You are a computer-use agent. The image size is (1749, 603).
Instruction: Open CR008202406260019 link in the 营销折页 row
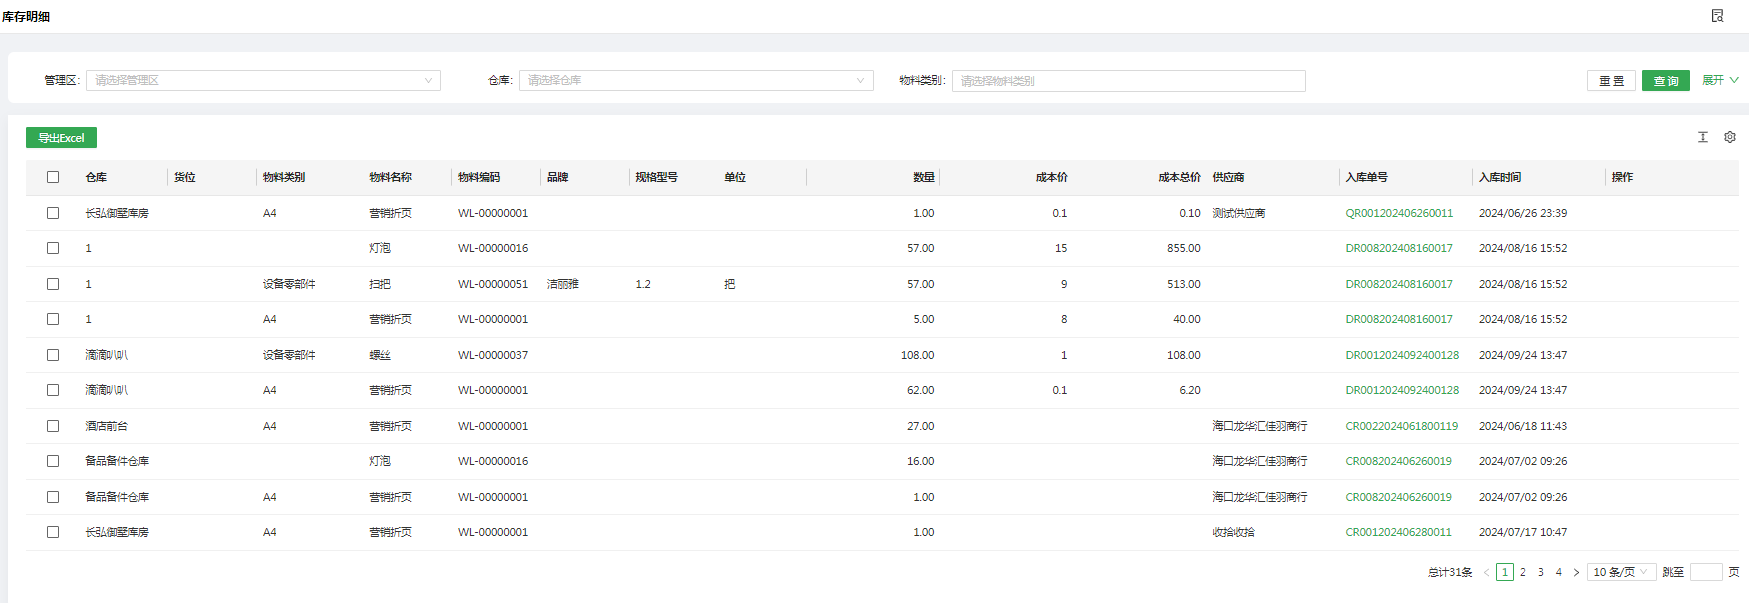[1398, 497]
